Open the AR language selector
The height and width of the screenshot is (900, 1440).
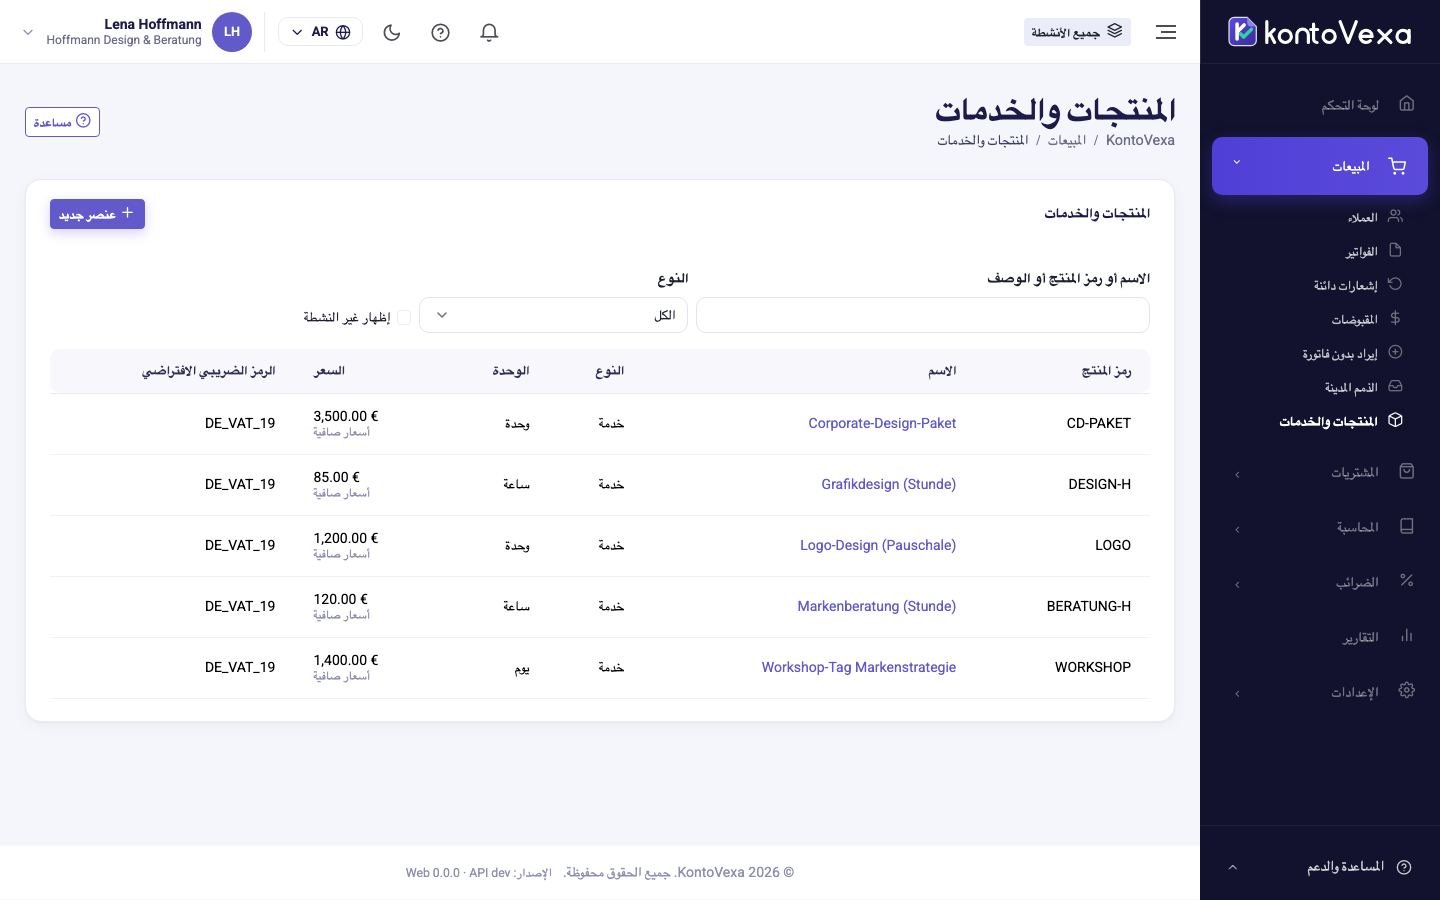[x=320, y=32]
